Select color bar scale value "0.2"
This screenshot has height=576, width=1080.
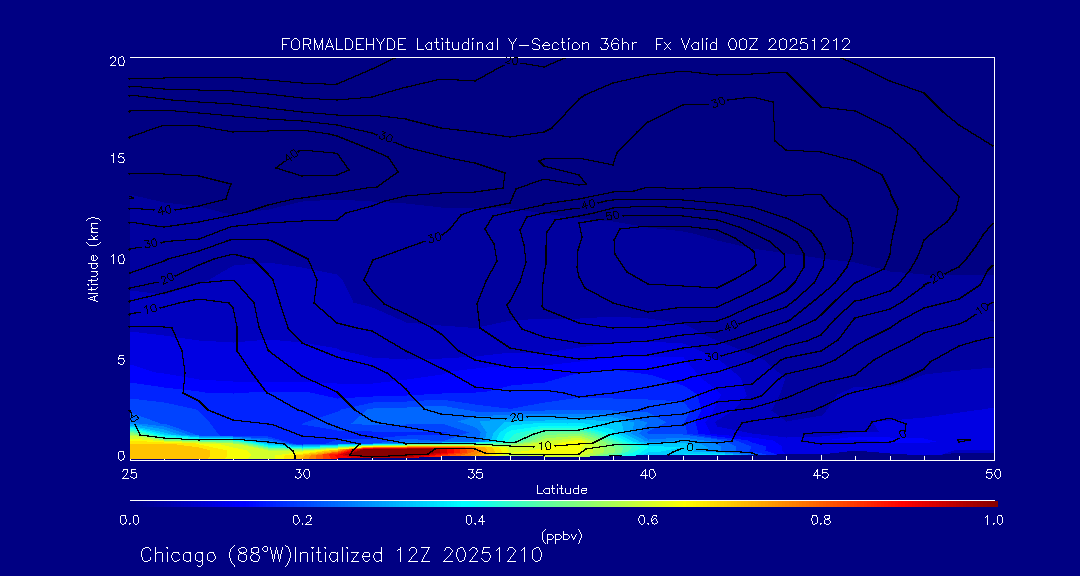[302, 520]
